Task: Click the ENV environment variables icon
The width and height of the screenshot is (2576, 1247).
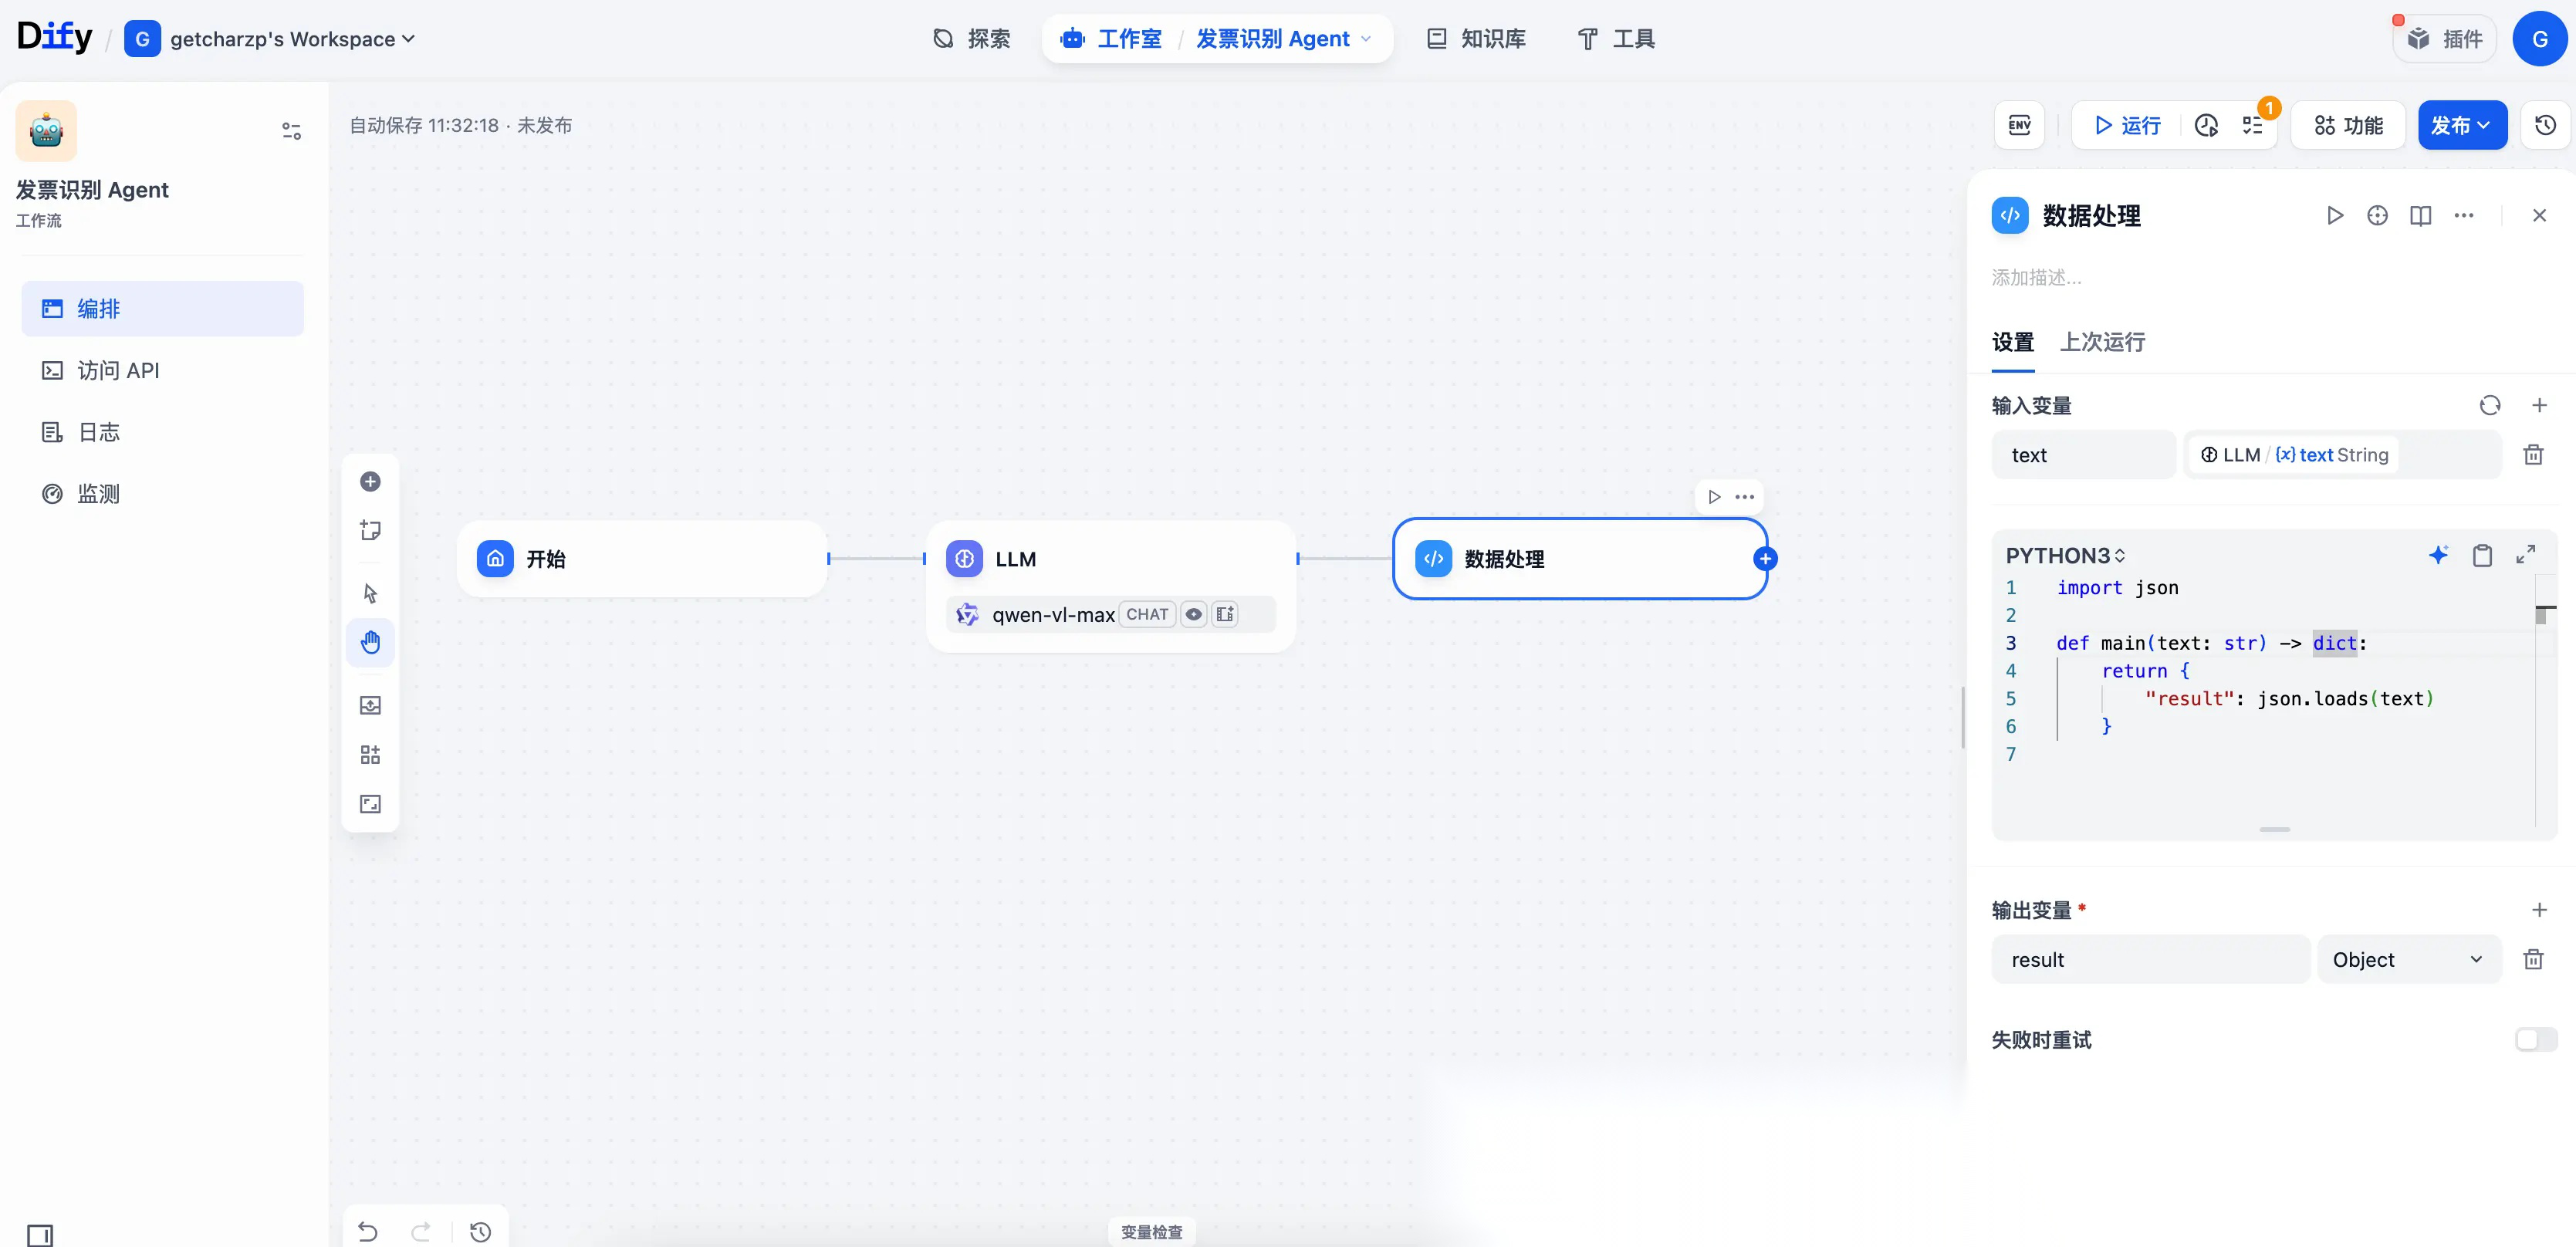Action: pos(2019,125)
